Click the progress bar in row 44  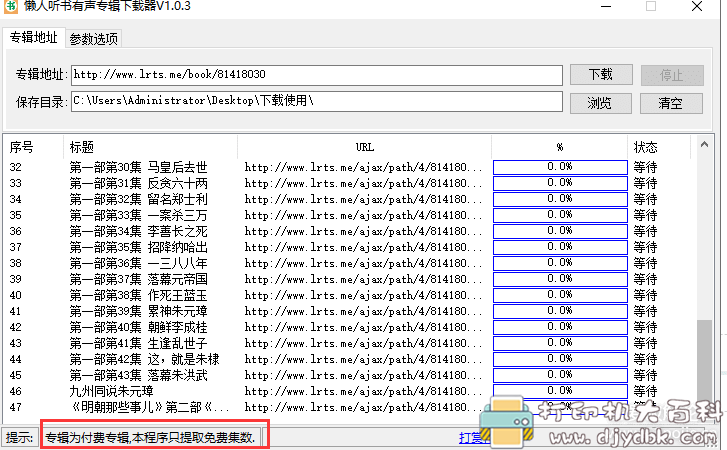[x=560, y=359]
